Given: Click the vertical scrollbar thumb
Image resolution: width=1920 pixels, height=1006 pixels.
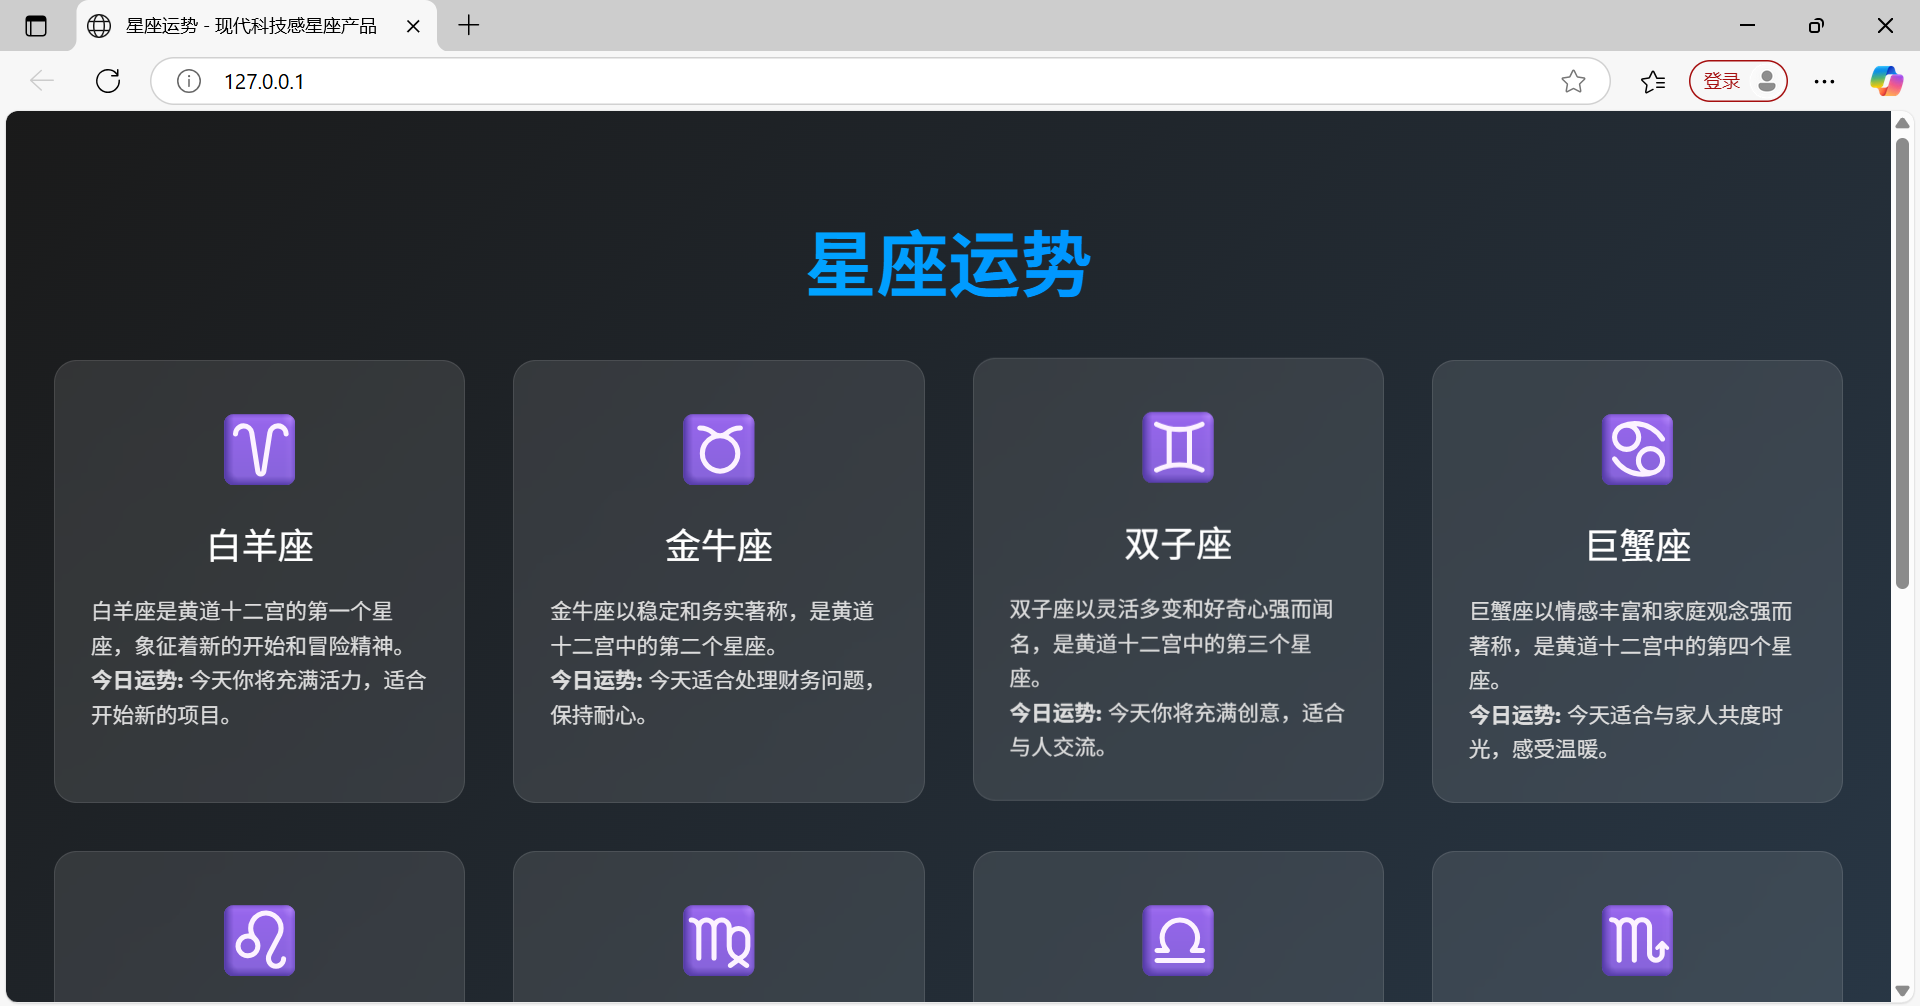Looking at the screenshot, I should pyautogui.click(x=1902, y=363).
